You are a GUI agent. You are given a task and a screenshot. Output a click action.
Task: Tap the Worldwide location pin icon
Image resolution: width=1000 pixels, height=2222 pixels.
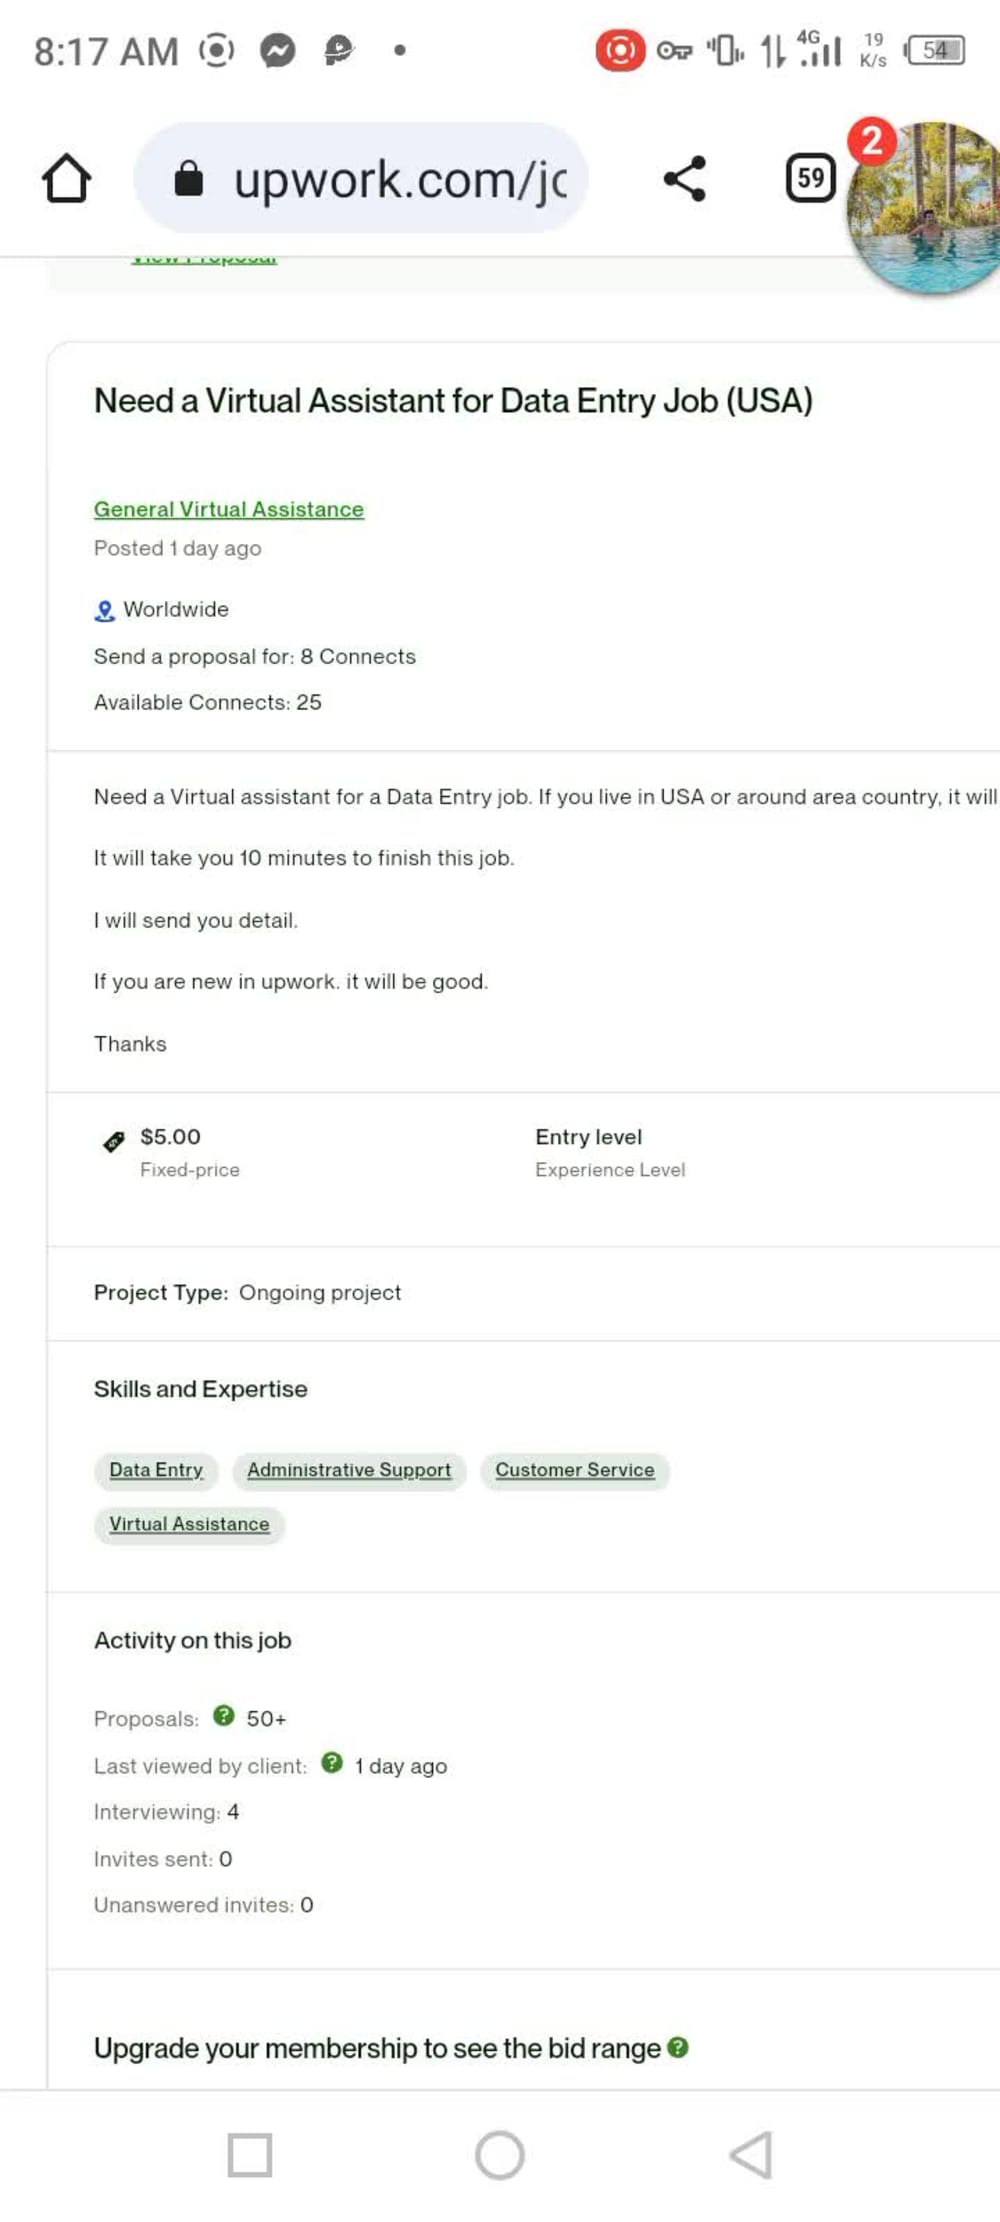tap(105, 608)
